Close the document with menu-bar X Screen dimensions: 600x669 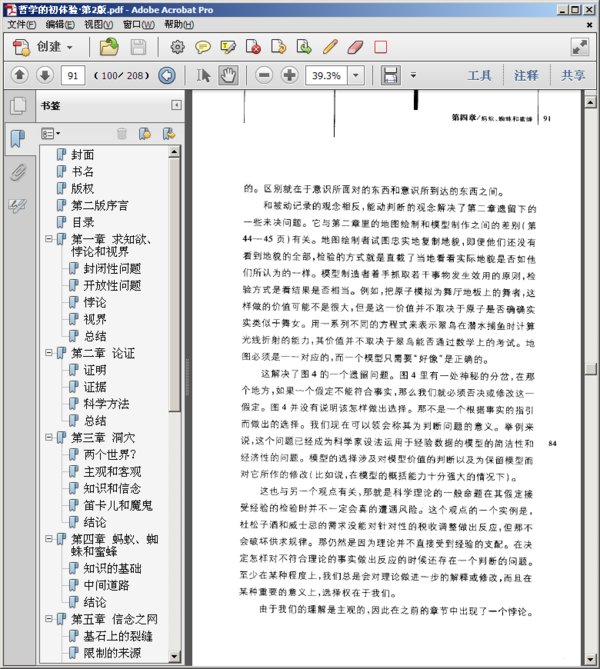[589, 25]
